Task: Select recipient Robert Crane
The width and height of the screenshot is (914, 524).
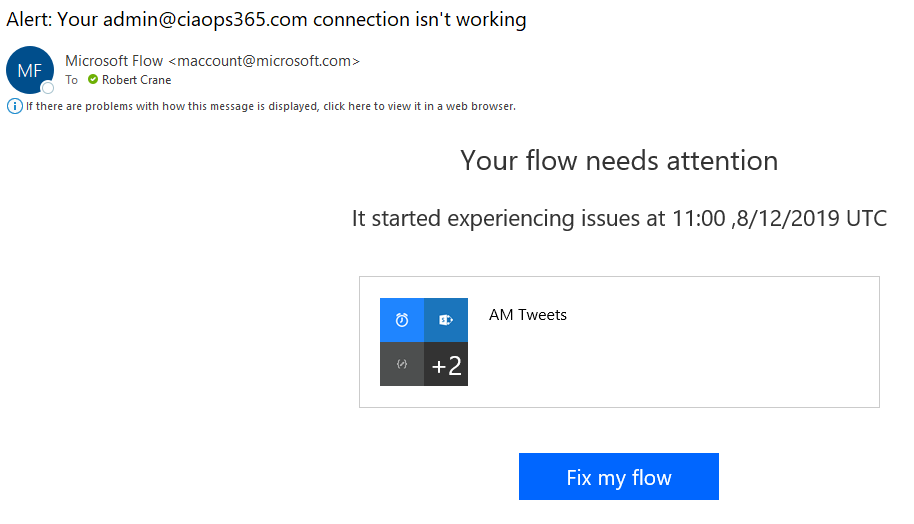Action: pos(136,80)
